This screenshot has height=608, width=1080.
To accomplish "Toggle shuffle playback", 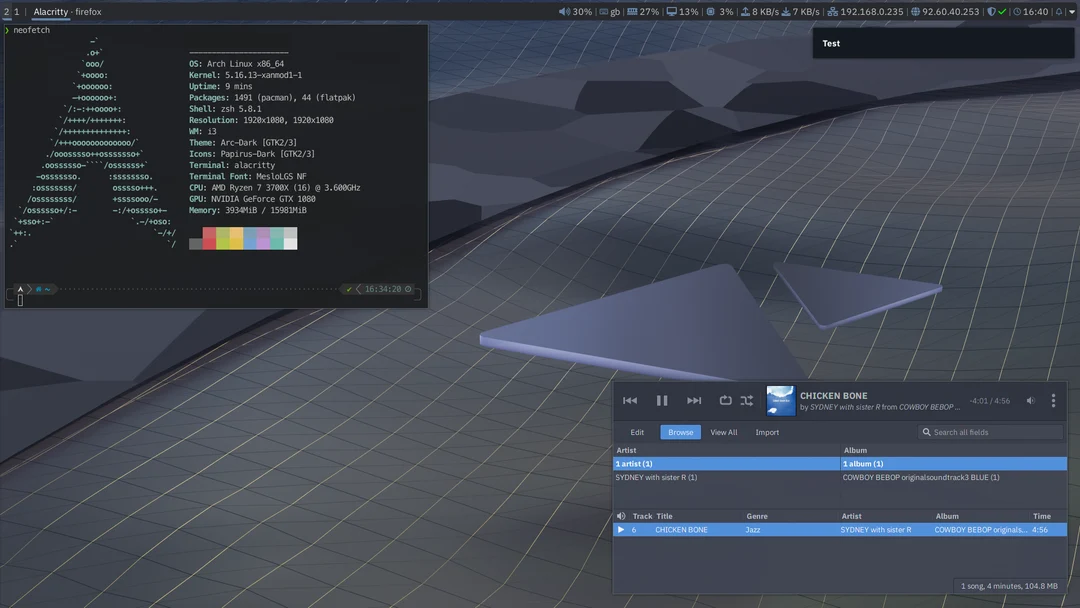I will pos(747,401).
